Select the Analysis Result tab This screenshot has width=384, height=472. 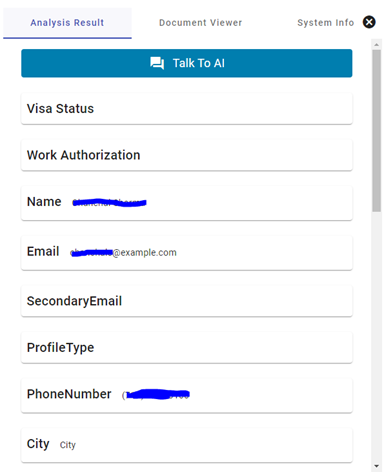[x=67, y=23]
